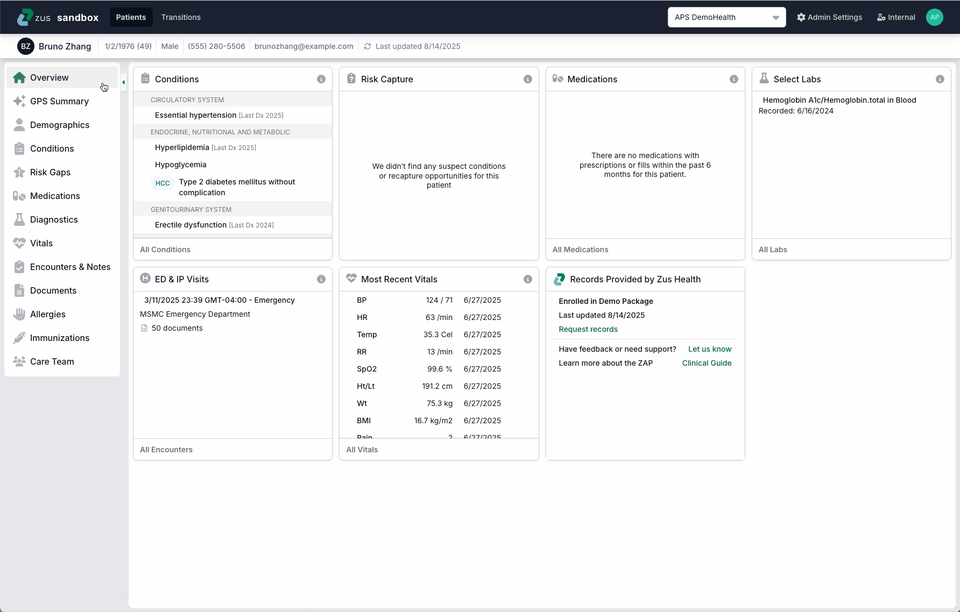Open the APS DemoHealth dropdown

[x=727, y=17]
